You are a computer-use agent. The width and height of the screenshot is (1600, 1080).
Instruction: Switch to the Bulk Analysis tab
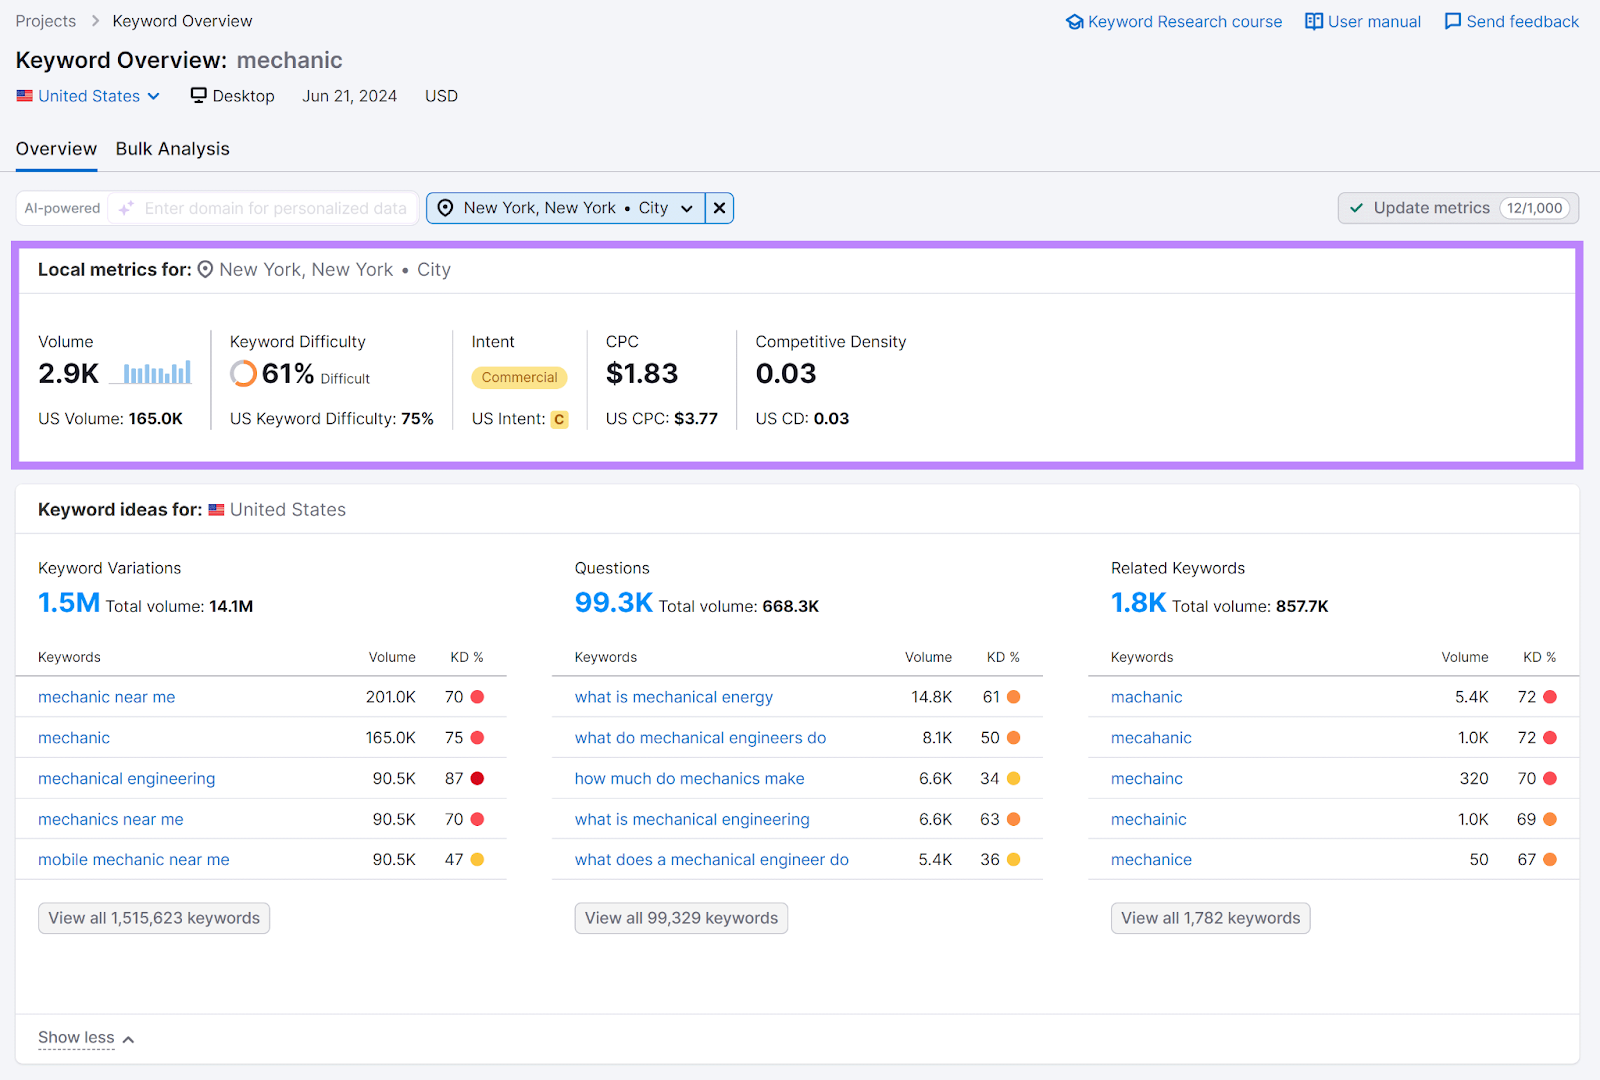point(172,148)
